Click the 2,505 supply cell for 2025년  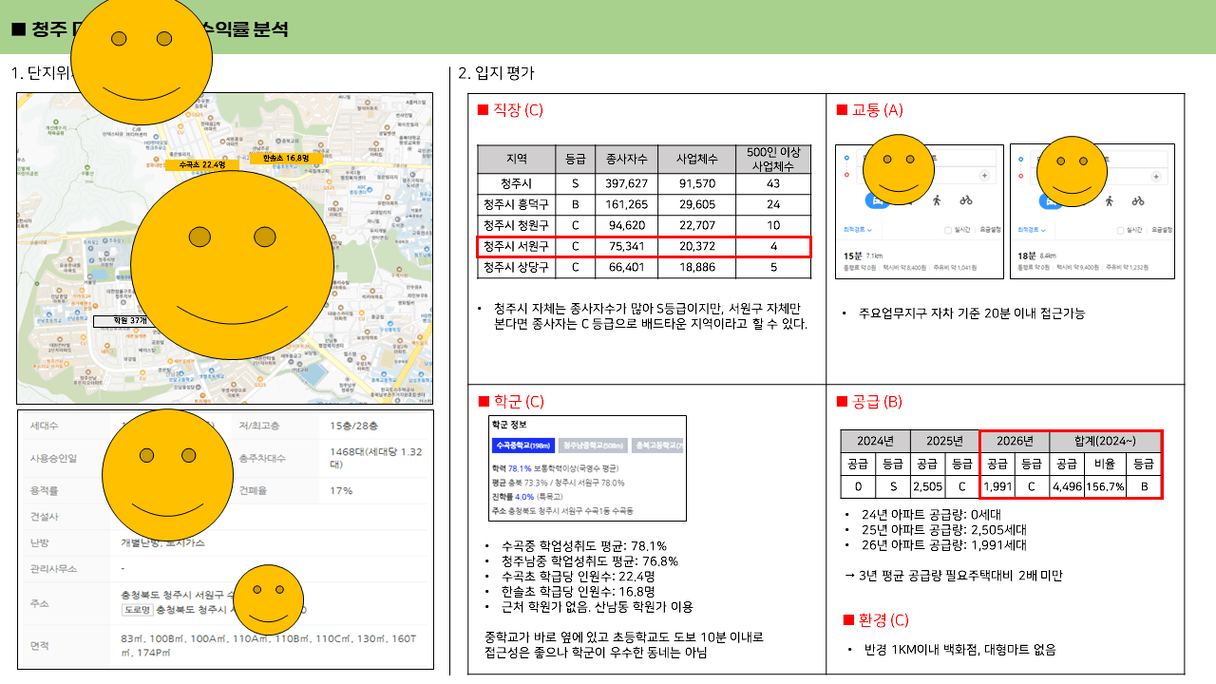(x=927, y=488)
